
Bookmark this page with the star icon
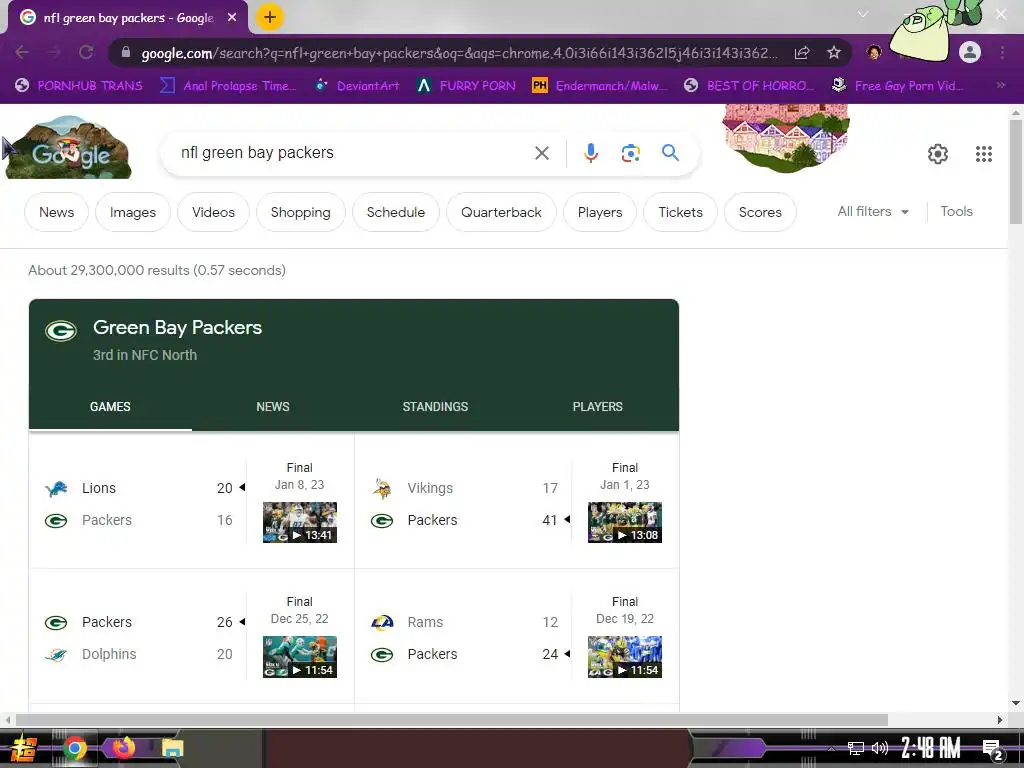[x=833, y=52]
